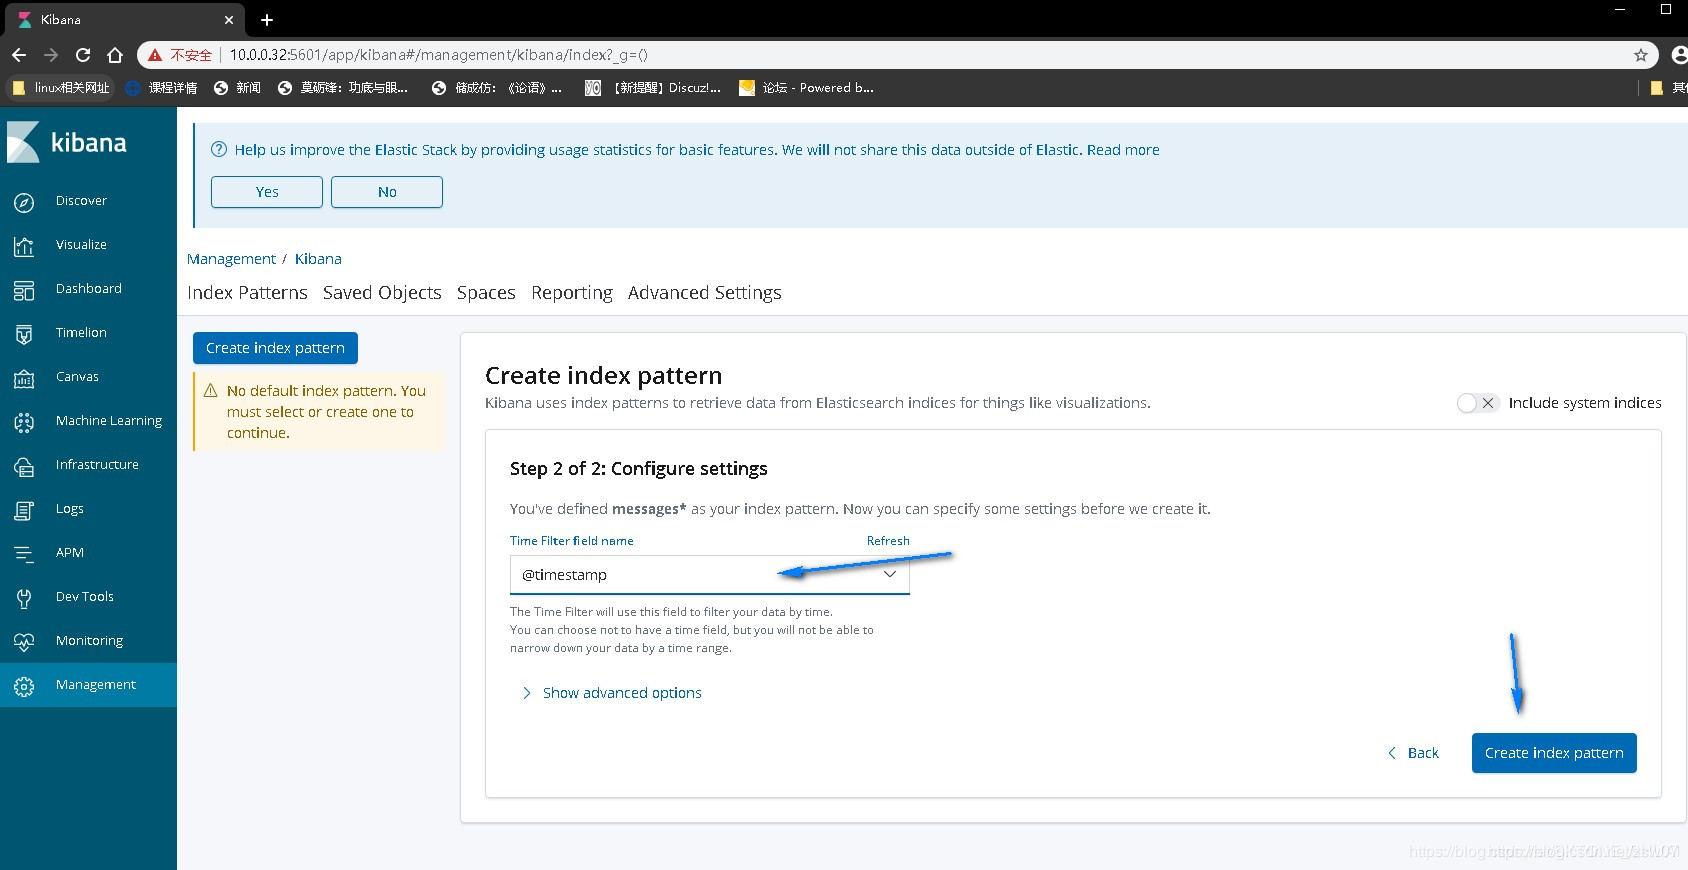The image size is (1688, 870).
Task: Close the Kibana browser tab
Action: tap(229, 20)
